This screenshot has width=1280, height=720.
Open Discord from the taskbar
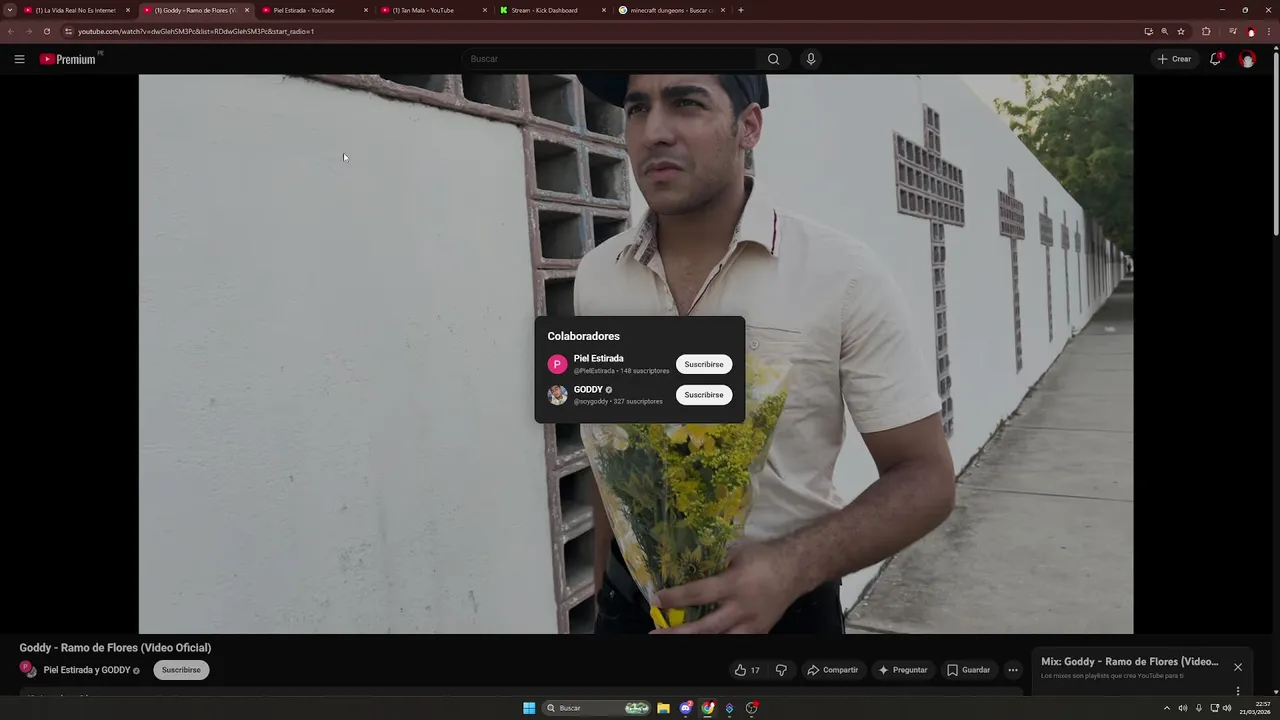point(686,708)
